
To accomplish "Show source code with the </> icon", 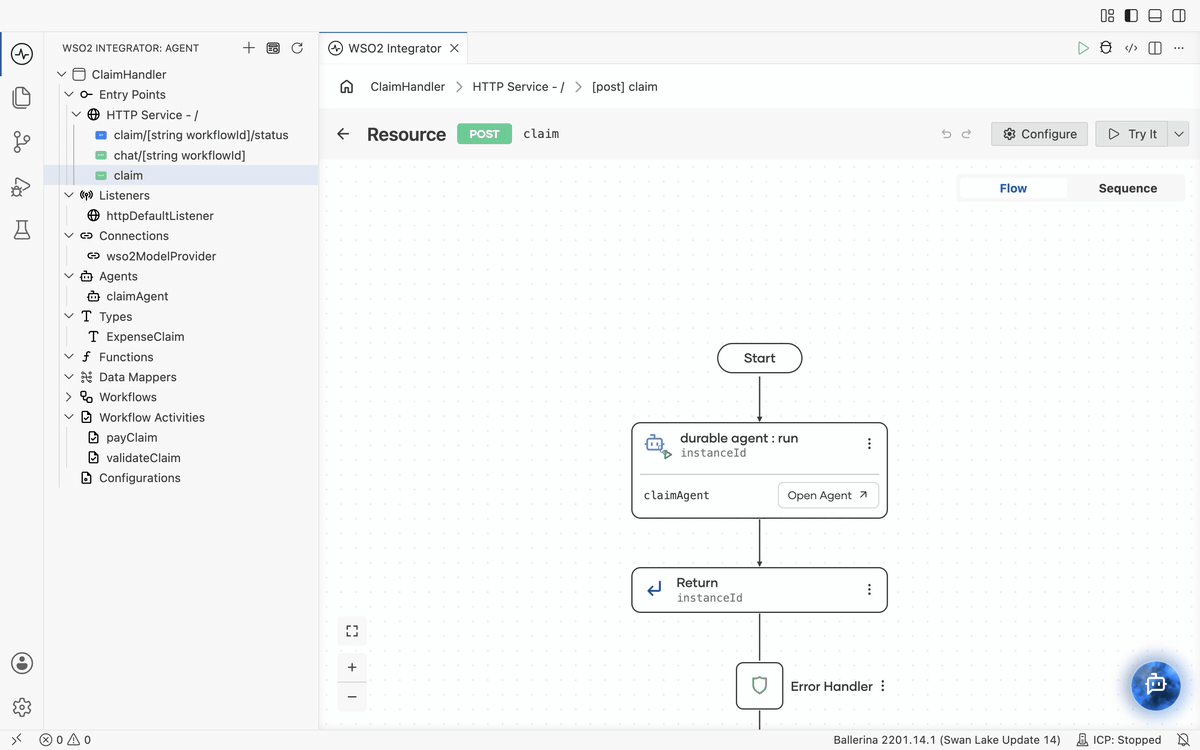I will 1131,48.
